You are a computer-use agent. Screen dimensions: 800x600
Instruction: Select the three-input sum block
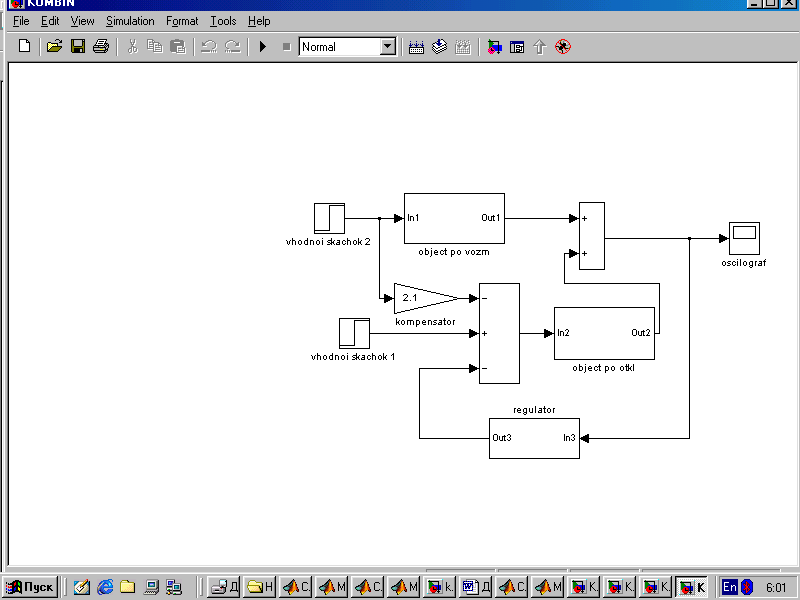pyautogui.click(x=499, y=333)
